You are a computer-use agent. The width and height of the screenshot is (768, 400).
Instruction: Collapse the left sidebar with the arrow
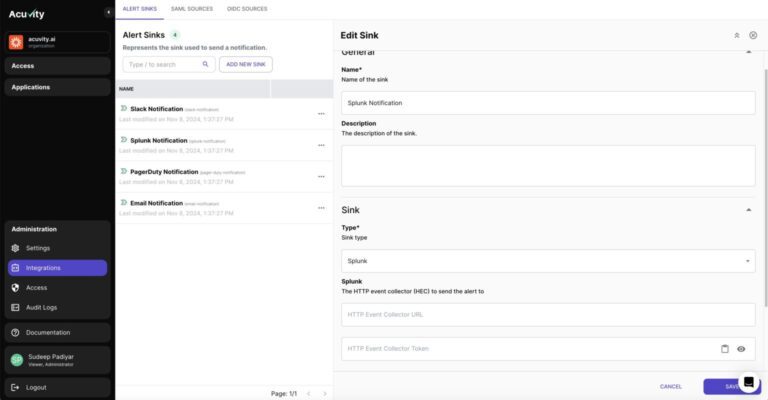107,12
